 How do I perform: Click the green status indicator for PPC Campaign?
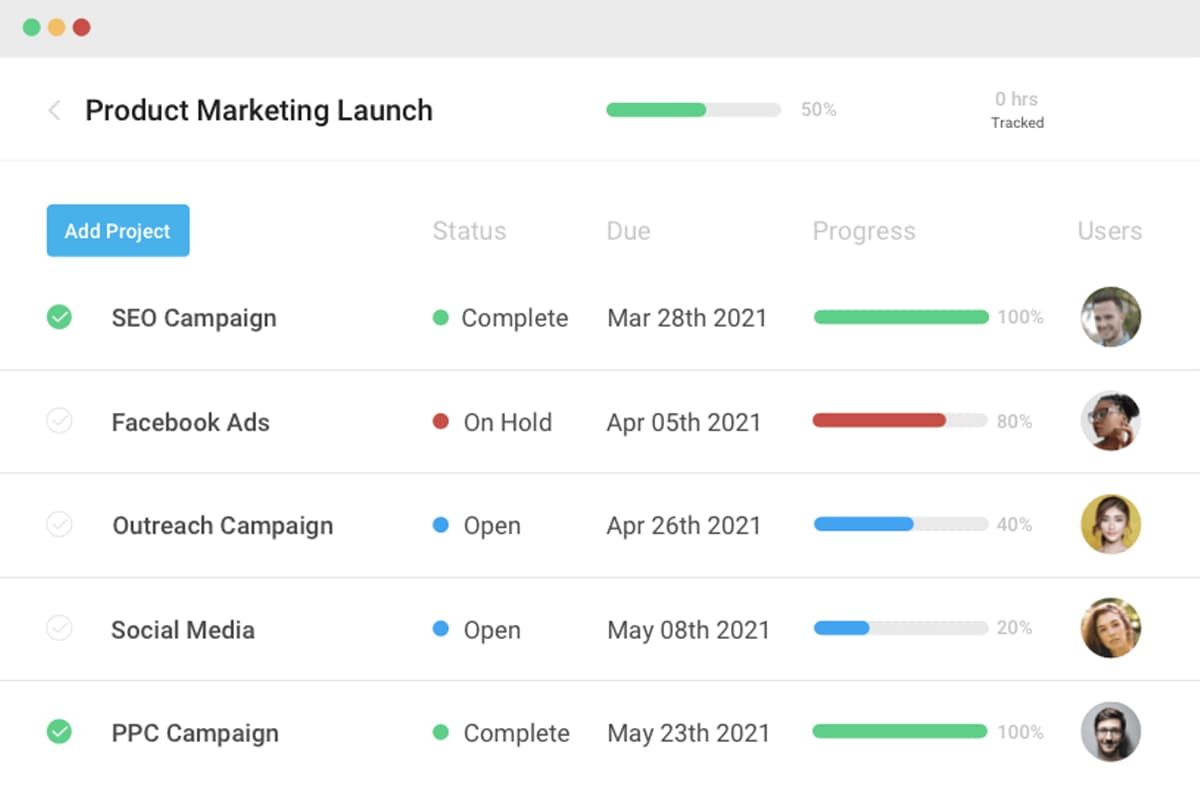coord(440,732)
